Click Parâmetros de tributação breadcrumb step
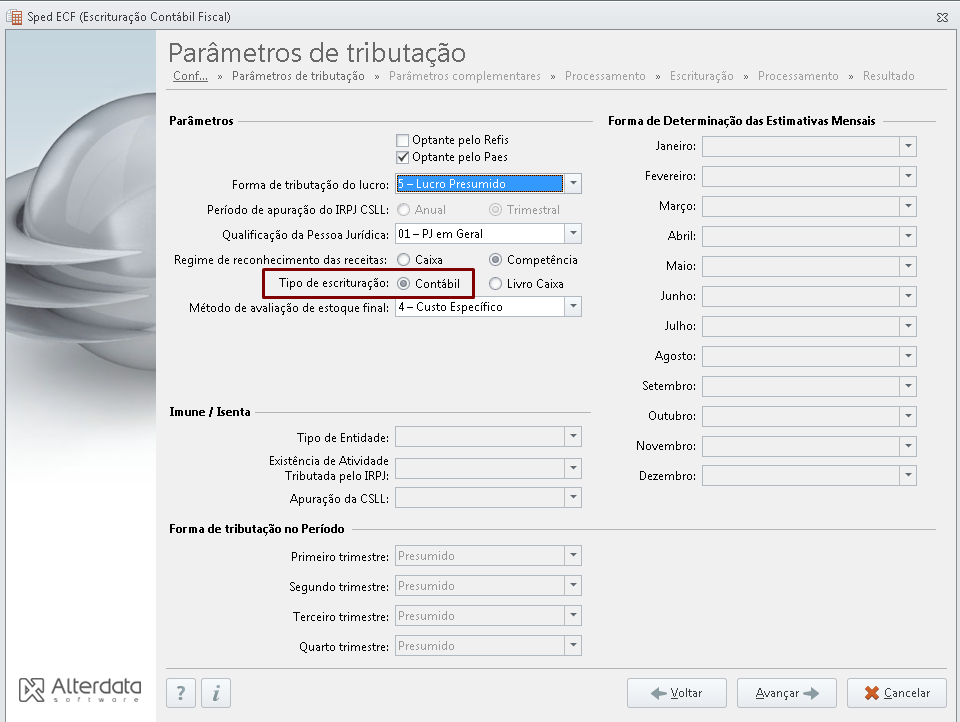Viewport: 960px width, 722px height. (298, 76)
